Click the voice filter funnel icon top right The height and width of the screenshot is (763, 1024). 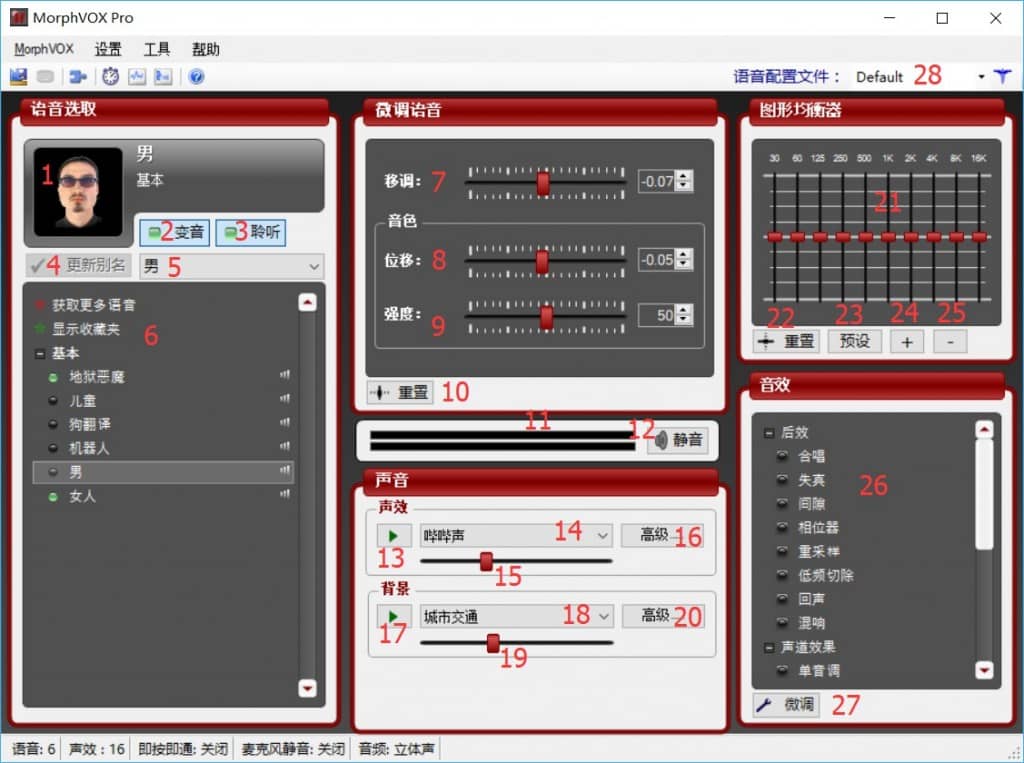[x=1003, y=75]
